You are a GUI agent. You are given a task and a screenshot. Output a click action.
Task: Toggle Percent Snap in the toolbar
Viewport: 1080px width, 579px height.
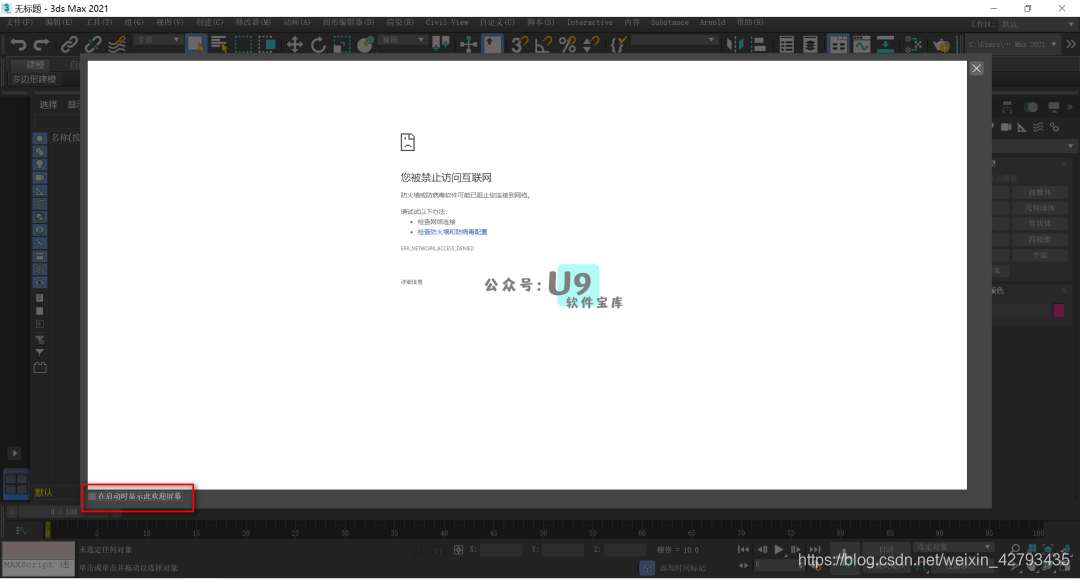coord(567,44)
